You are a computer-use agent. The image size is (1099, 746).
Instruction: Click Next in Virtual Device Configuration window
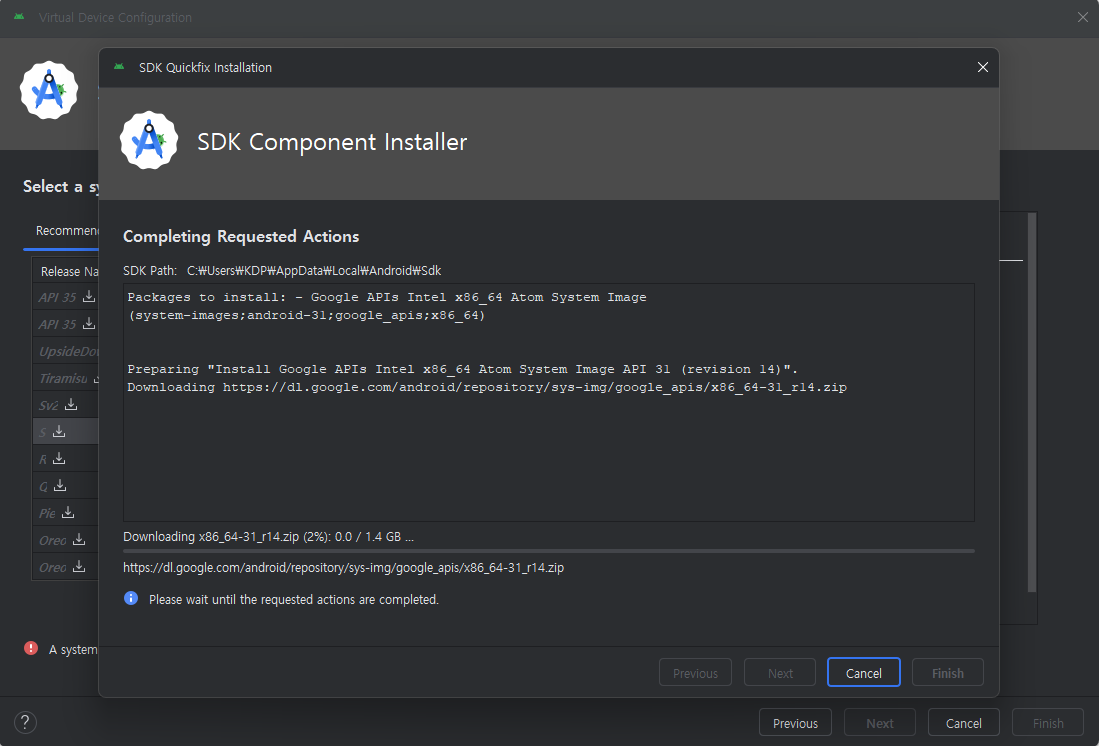click(880, 723)
